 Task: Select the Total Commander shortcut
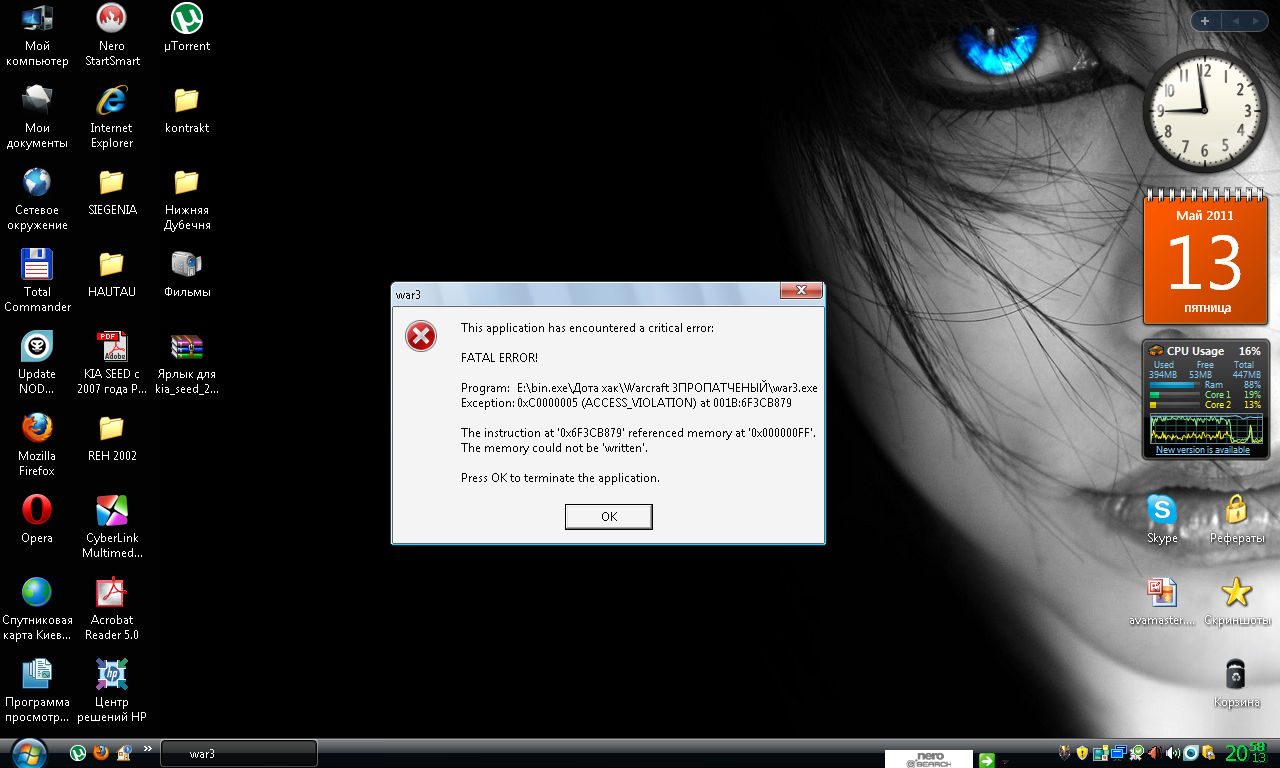coord(37,281)
